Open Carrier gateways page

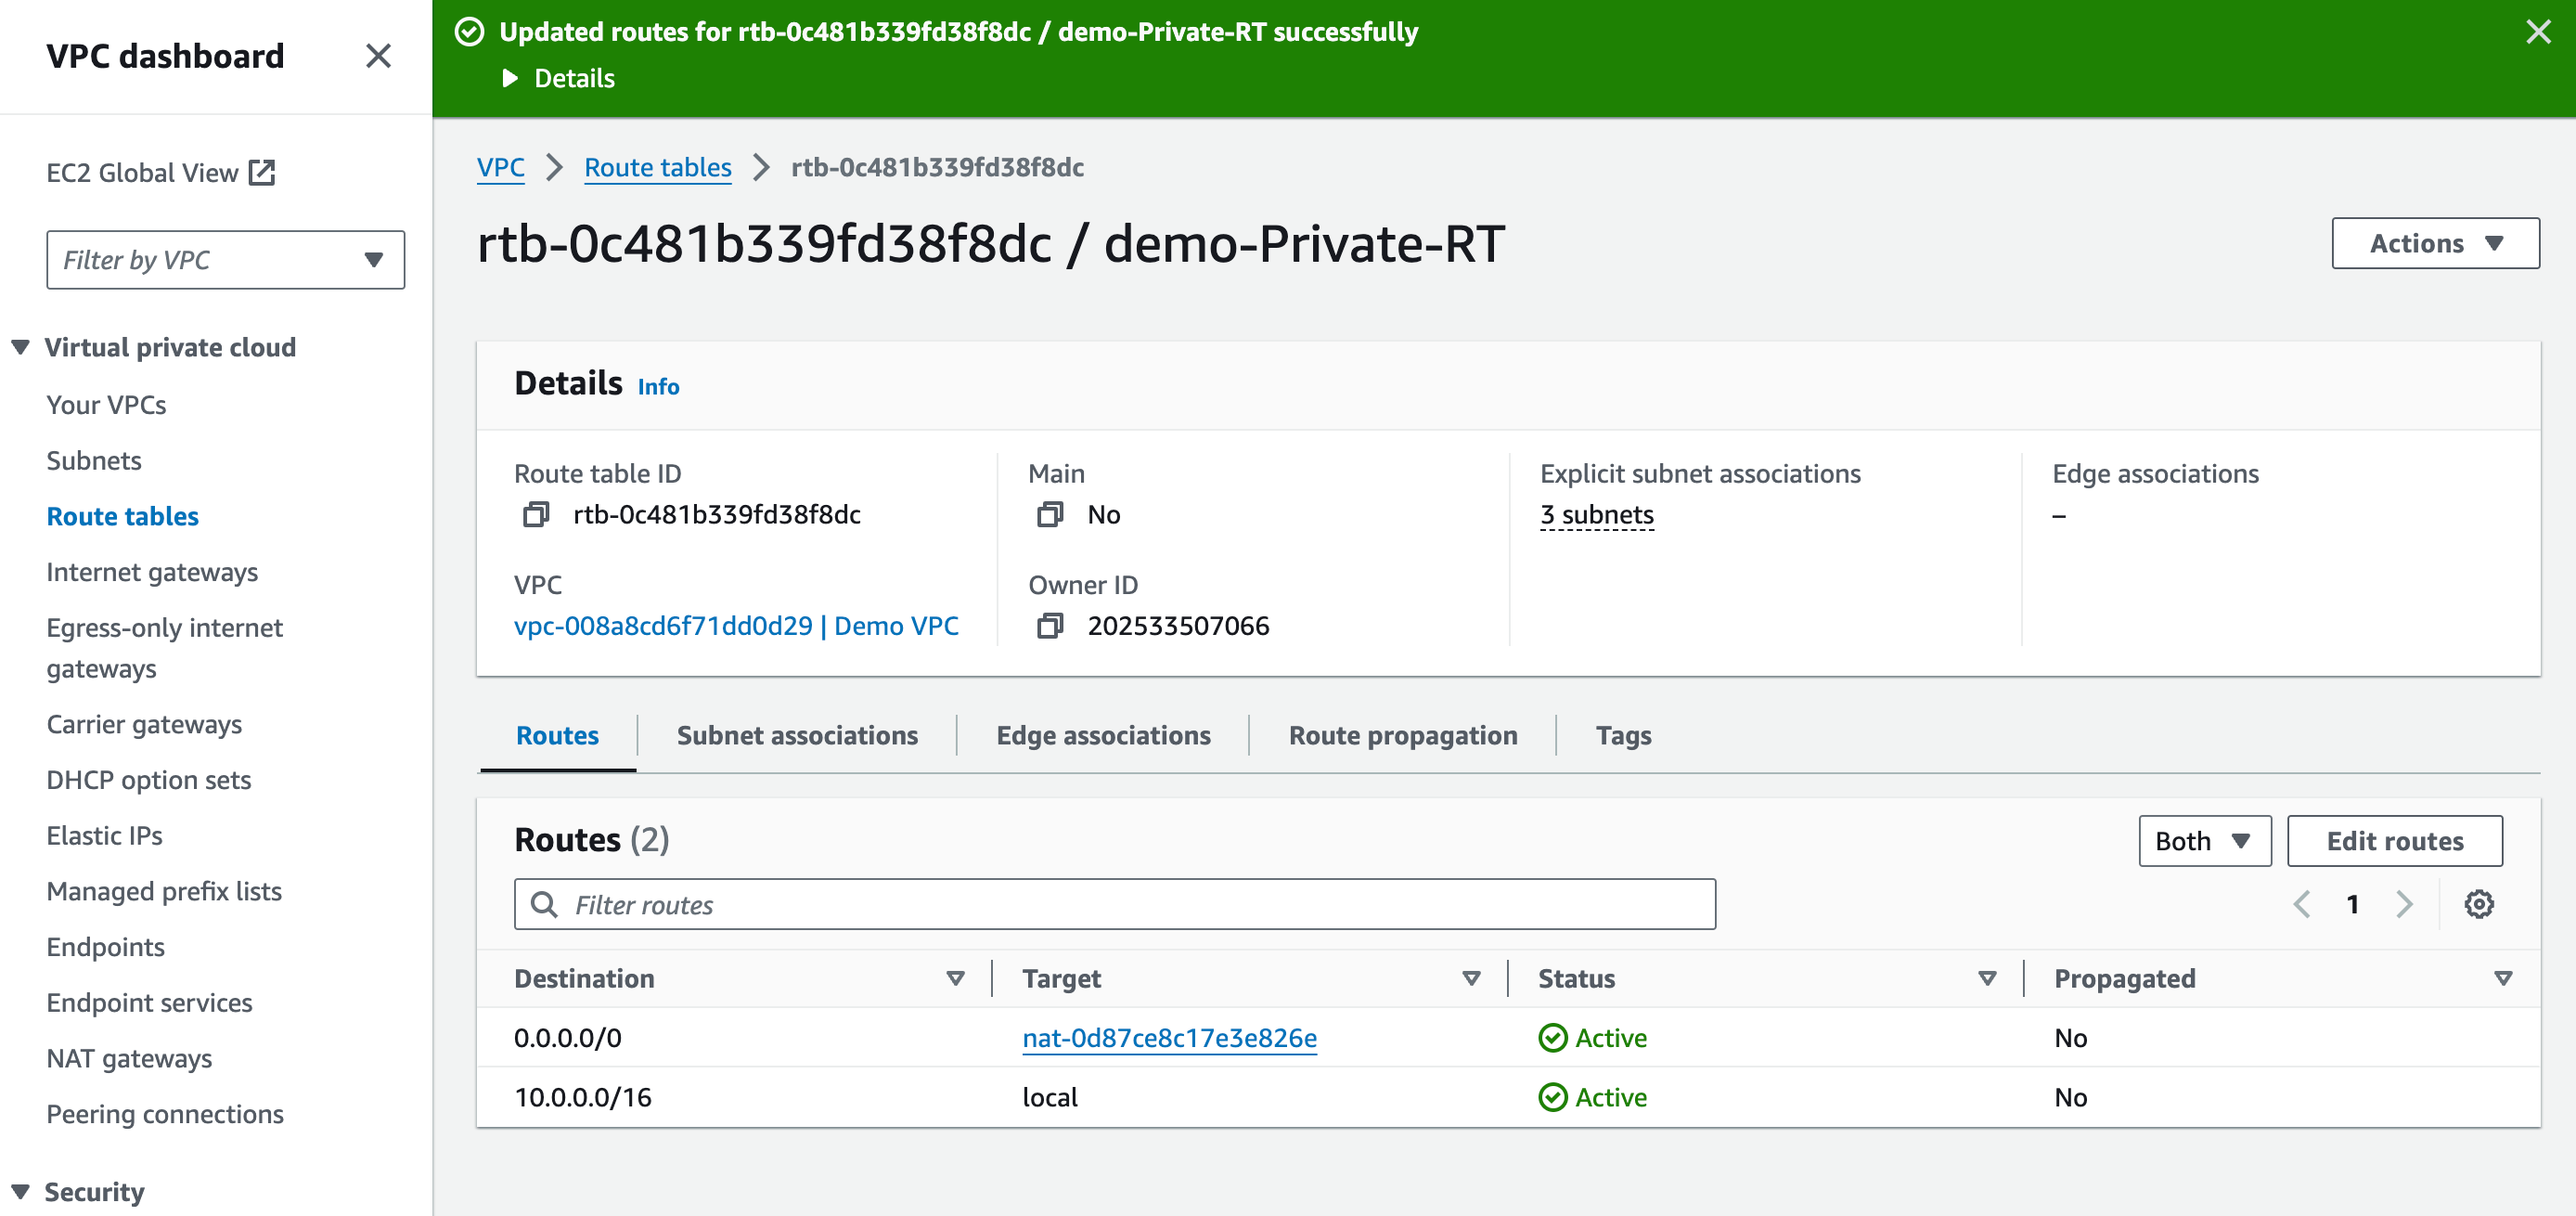click(144, 724)
